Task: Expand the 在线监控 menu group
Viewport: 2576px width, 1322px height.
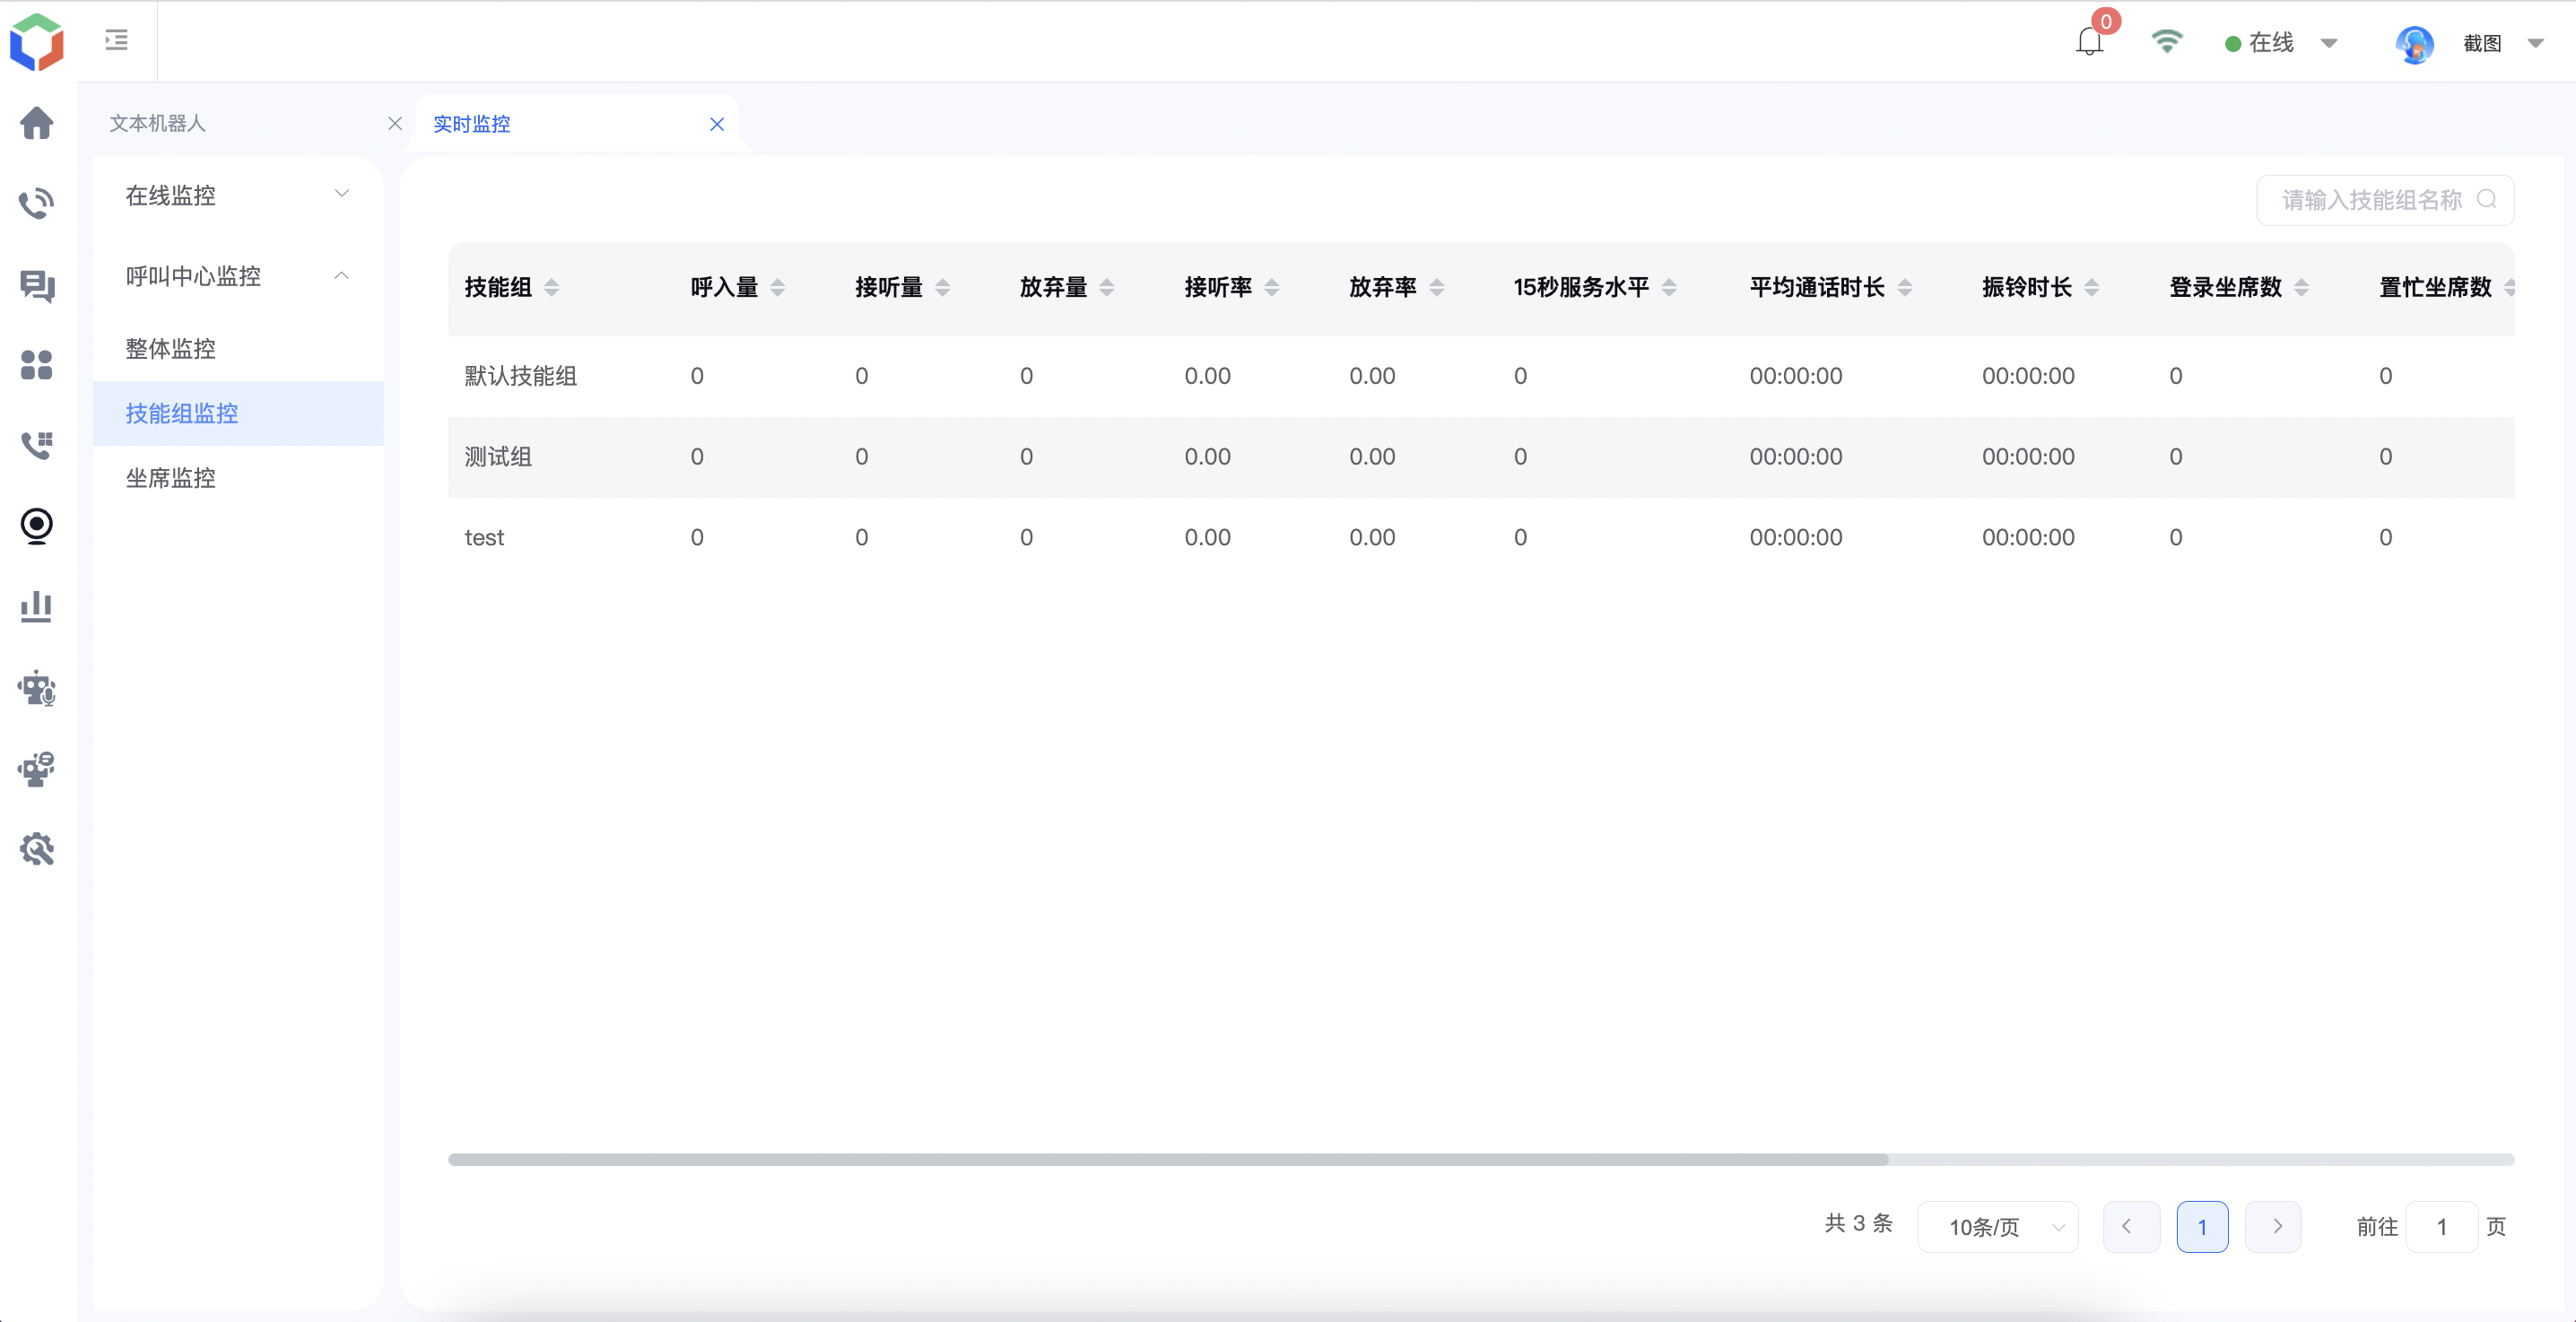Action: (238, 195)
